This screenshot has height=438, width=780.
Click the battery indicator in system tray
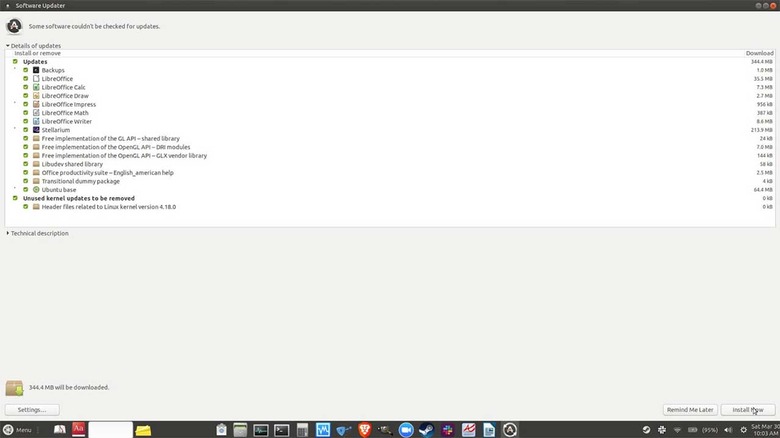[x=692, y=430]
